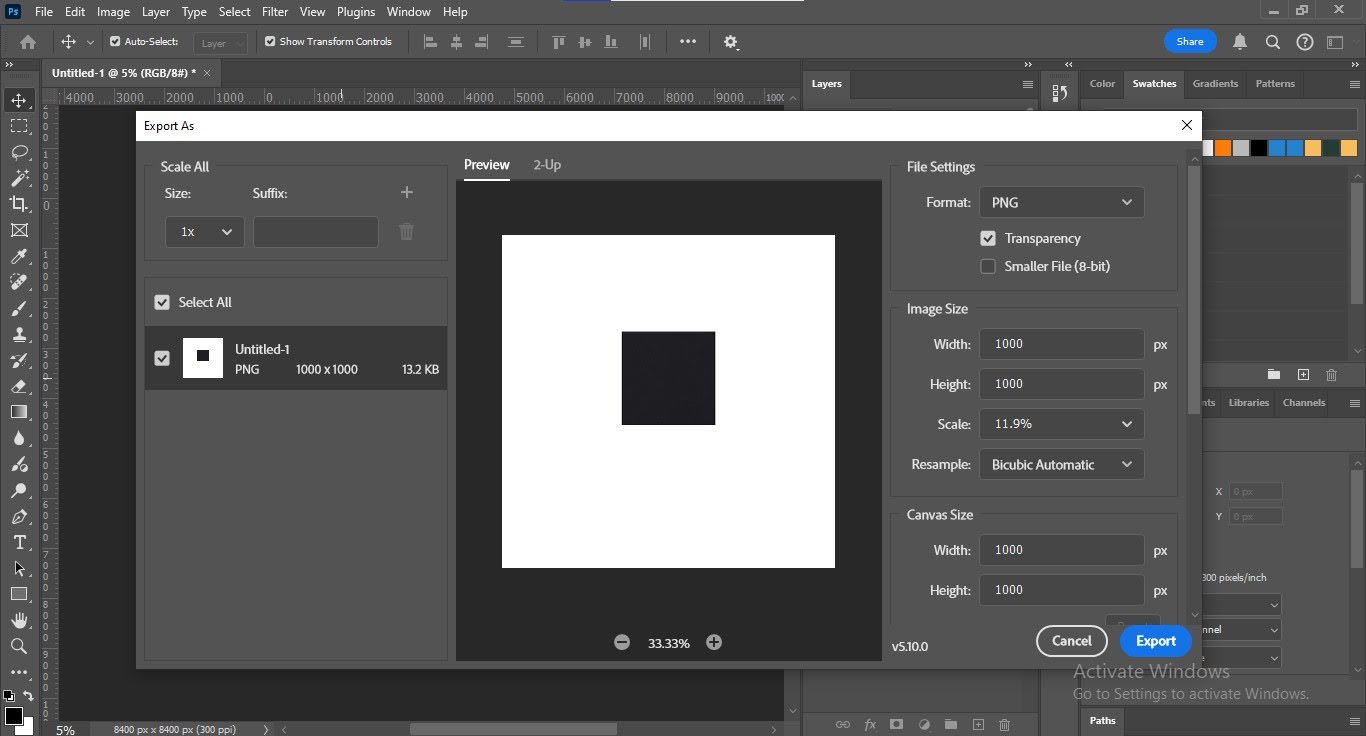Switch to the 2-Up tab
This screenshot has height=736, width=1366.
click(547, 165)
